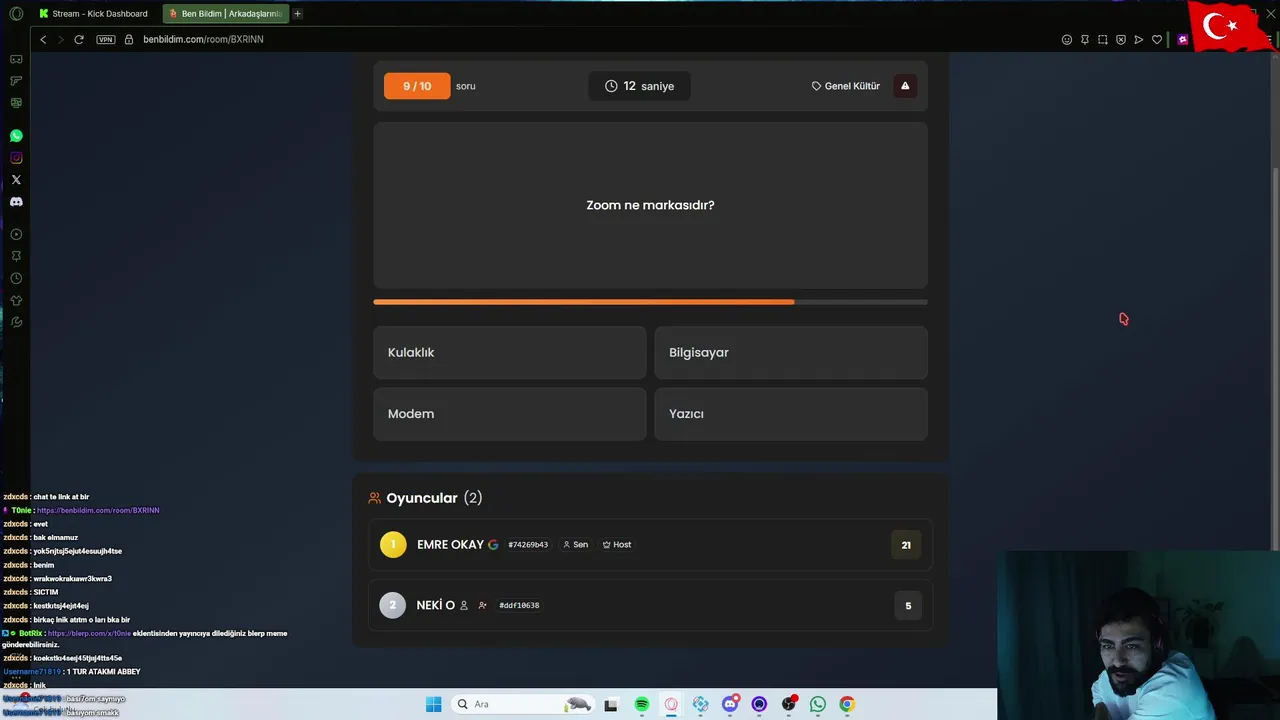Choose the Kulaklık answer
Screen dimensions: 1280x720
pos(510,352)
